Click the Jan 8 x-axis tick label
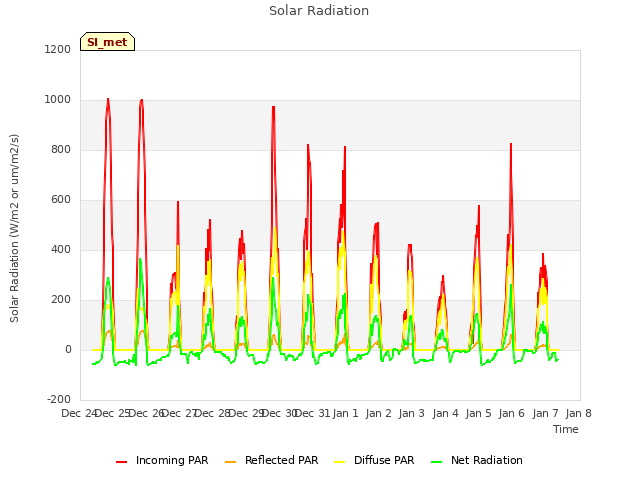 click(x=578, y=413)
